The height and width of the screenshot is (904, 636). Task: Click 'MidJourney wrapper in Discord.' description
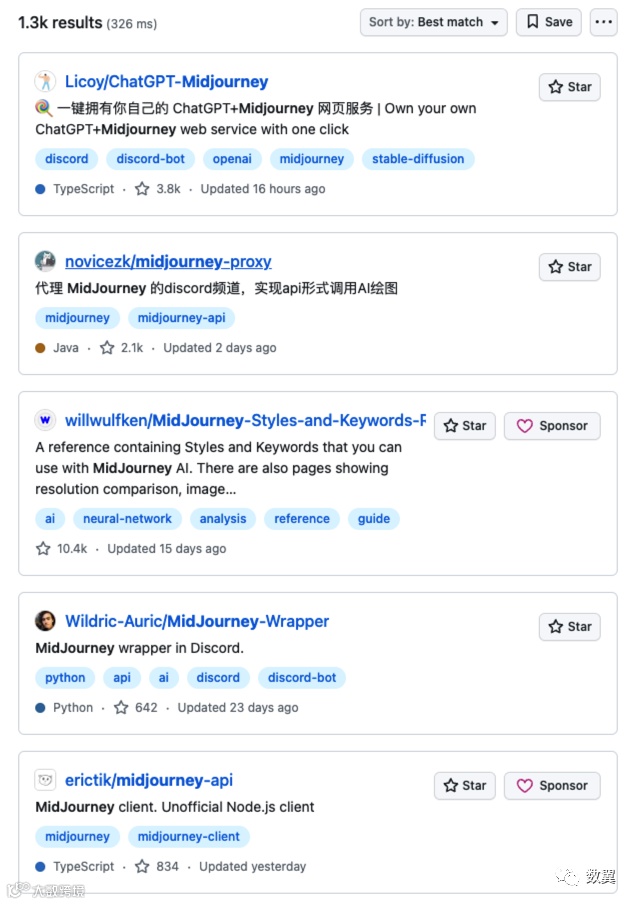[140, 649]
